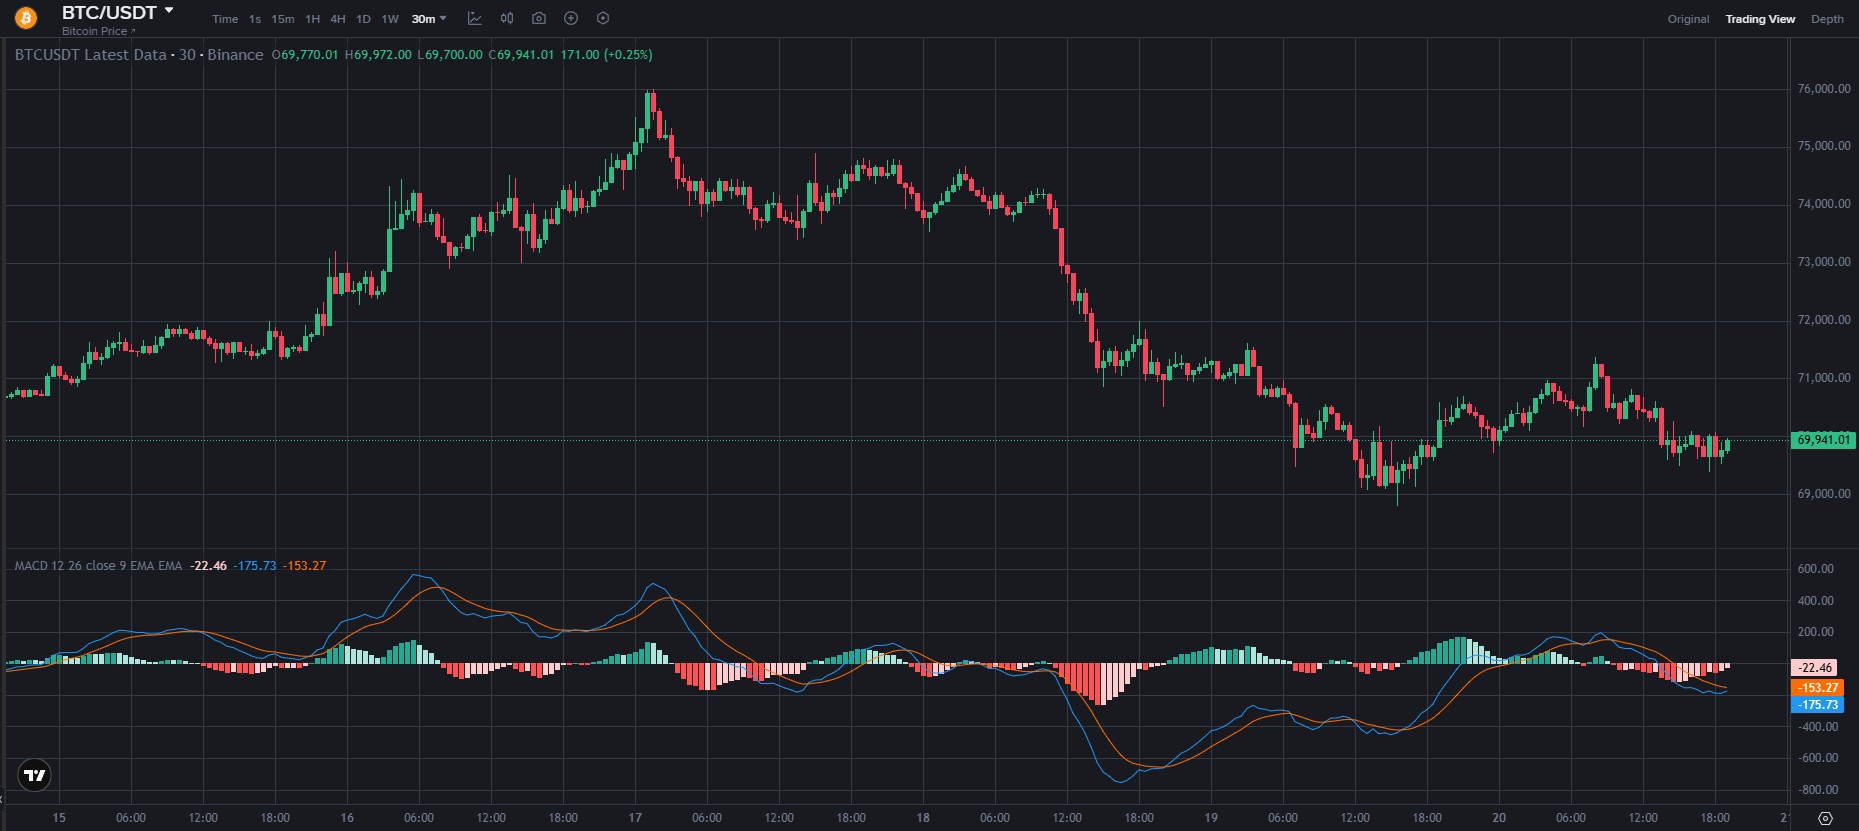
Task: Choose the 1D interval
Action: (363, 19)
